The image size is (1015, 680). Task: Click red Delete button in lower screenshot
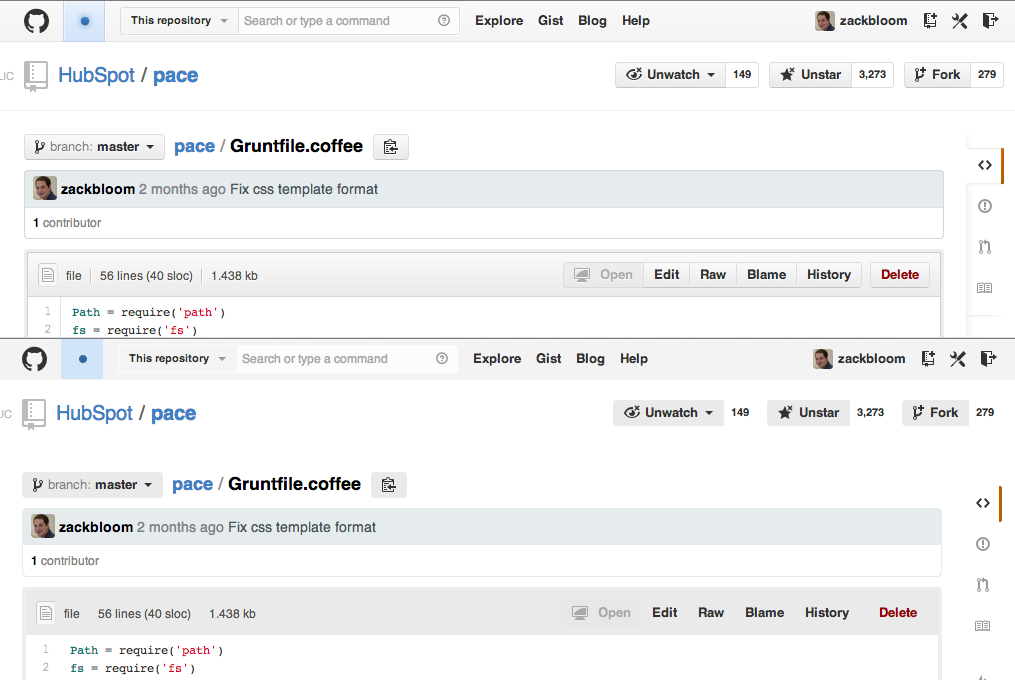click(898, 613)
